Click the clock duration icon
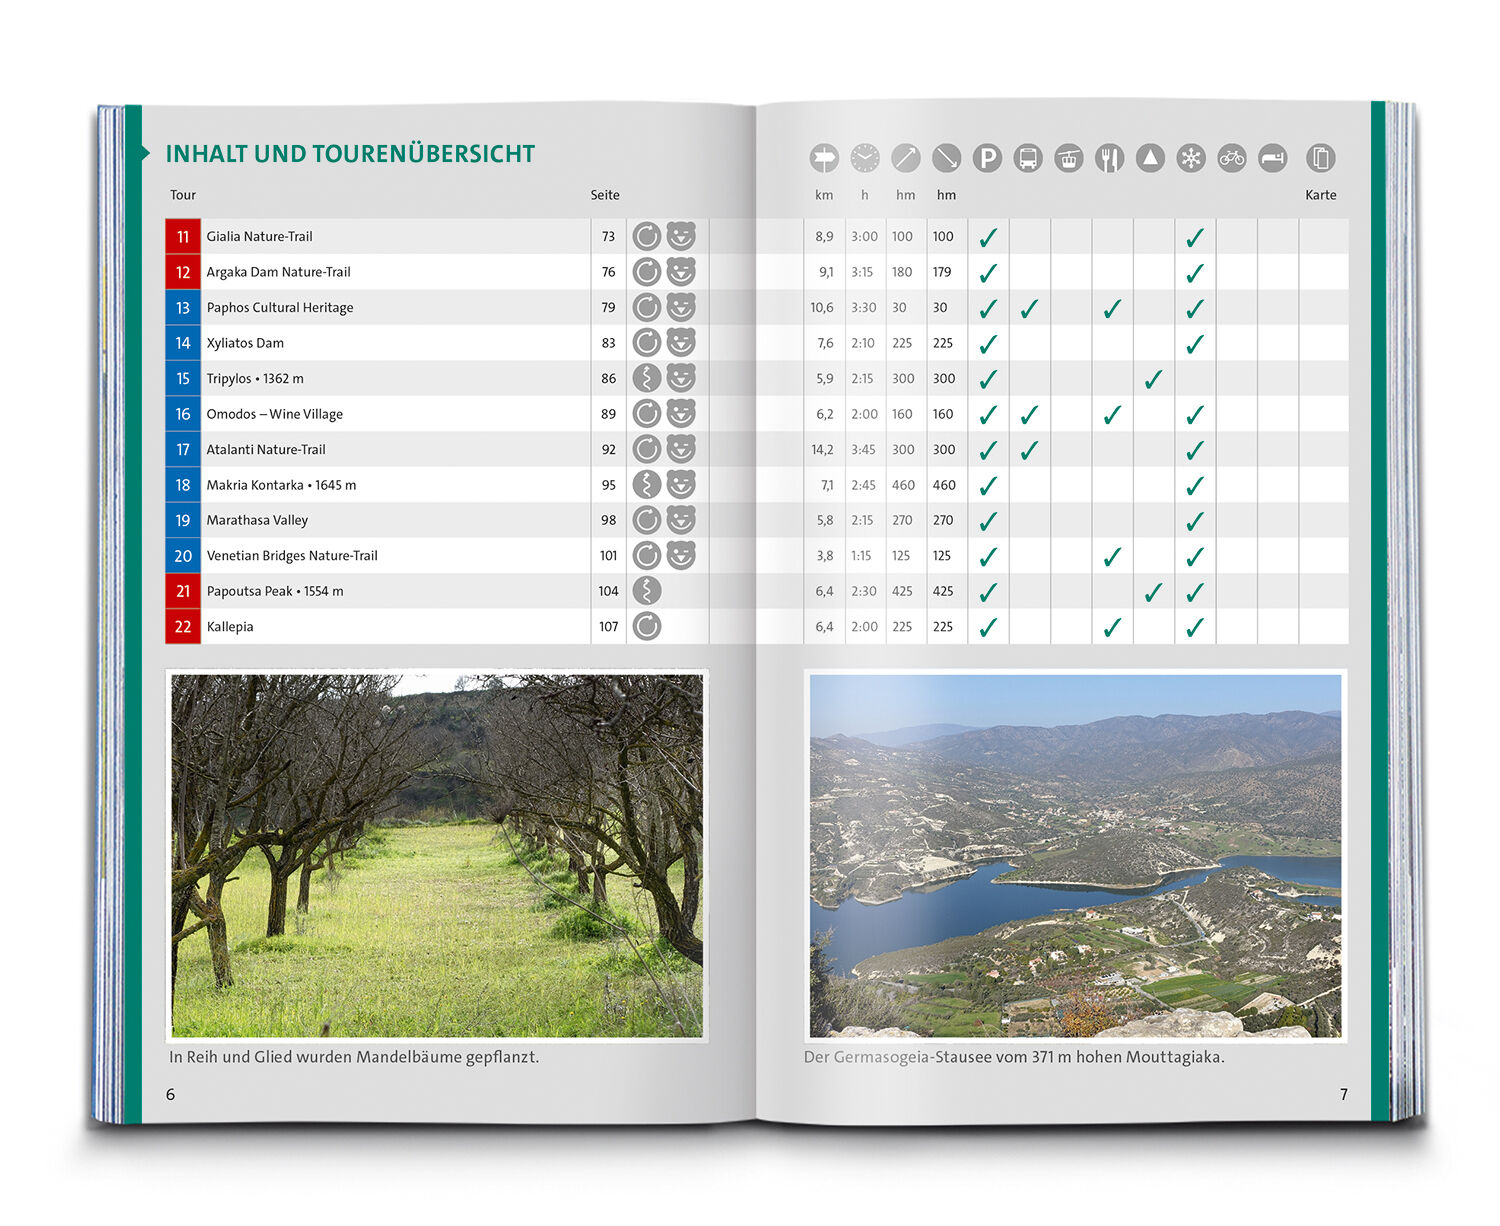Screen dimensions: 1500x1226 [865, 158]
